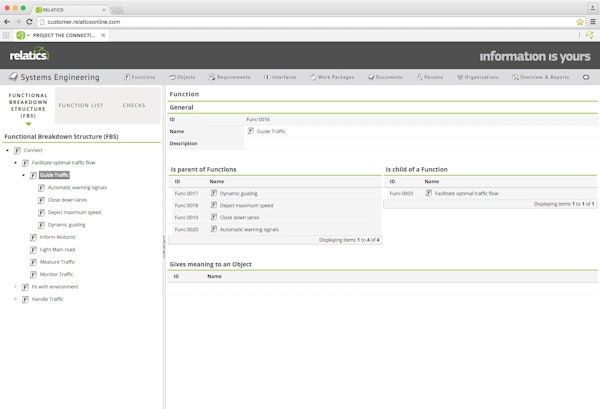Collapse the Connect tree node
Screen dimensions: 600x409
coord(7,150)
